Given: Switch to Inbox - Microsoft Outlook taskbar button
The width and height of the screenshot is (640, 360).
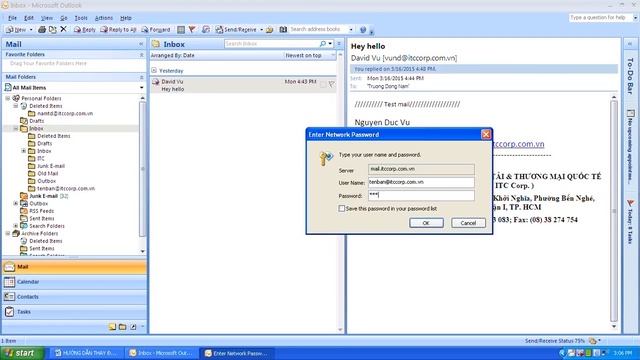Looking at the screenshot, I should 162,353.
